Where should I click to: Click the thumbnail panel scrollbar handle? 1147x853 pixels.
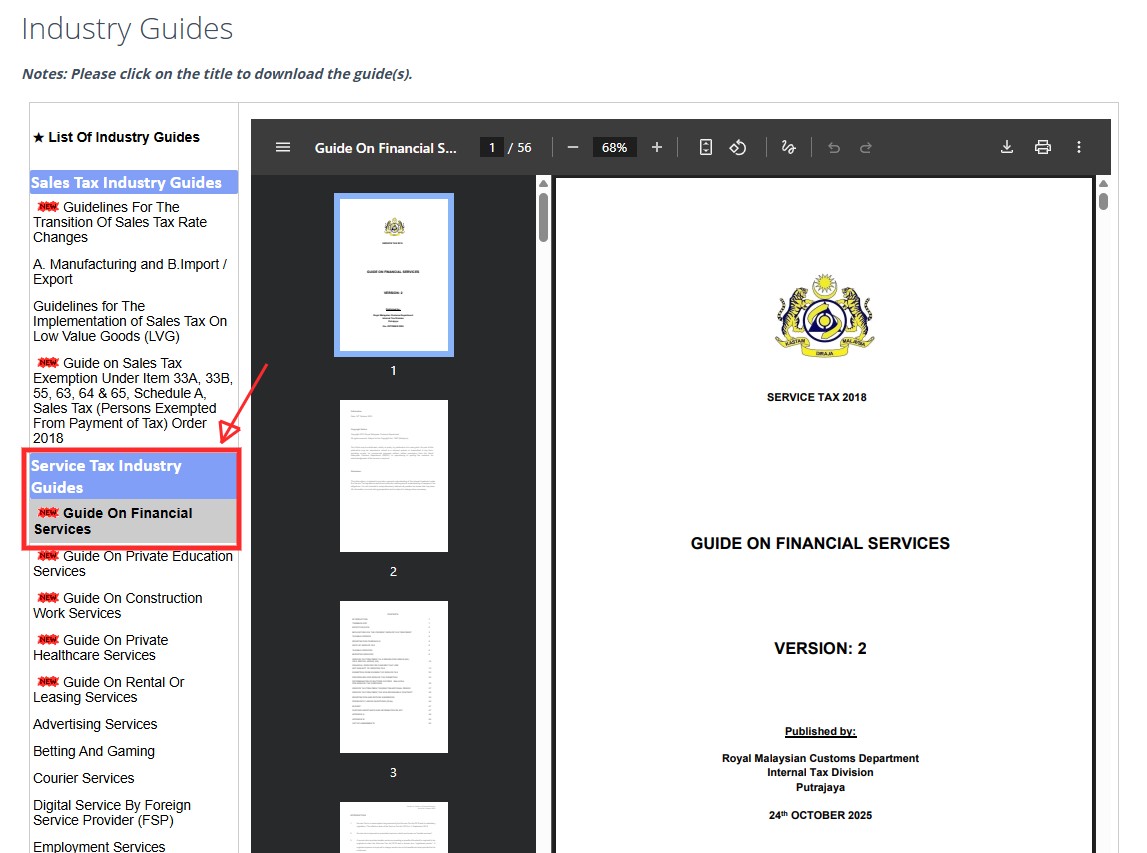[x=543, y=217]
